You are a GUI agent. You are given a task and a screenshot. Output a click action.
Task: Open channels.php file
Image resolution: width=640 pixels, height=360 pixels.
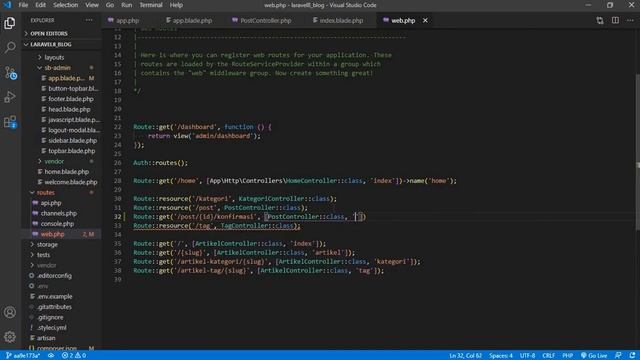tap(59, 213)
